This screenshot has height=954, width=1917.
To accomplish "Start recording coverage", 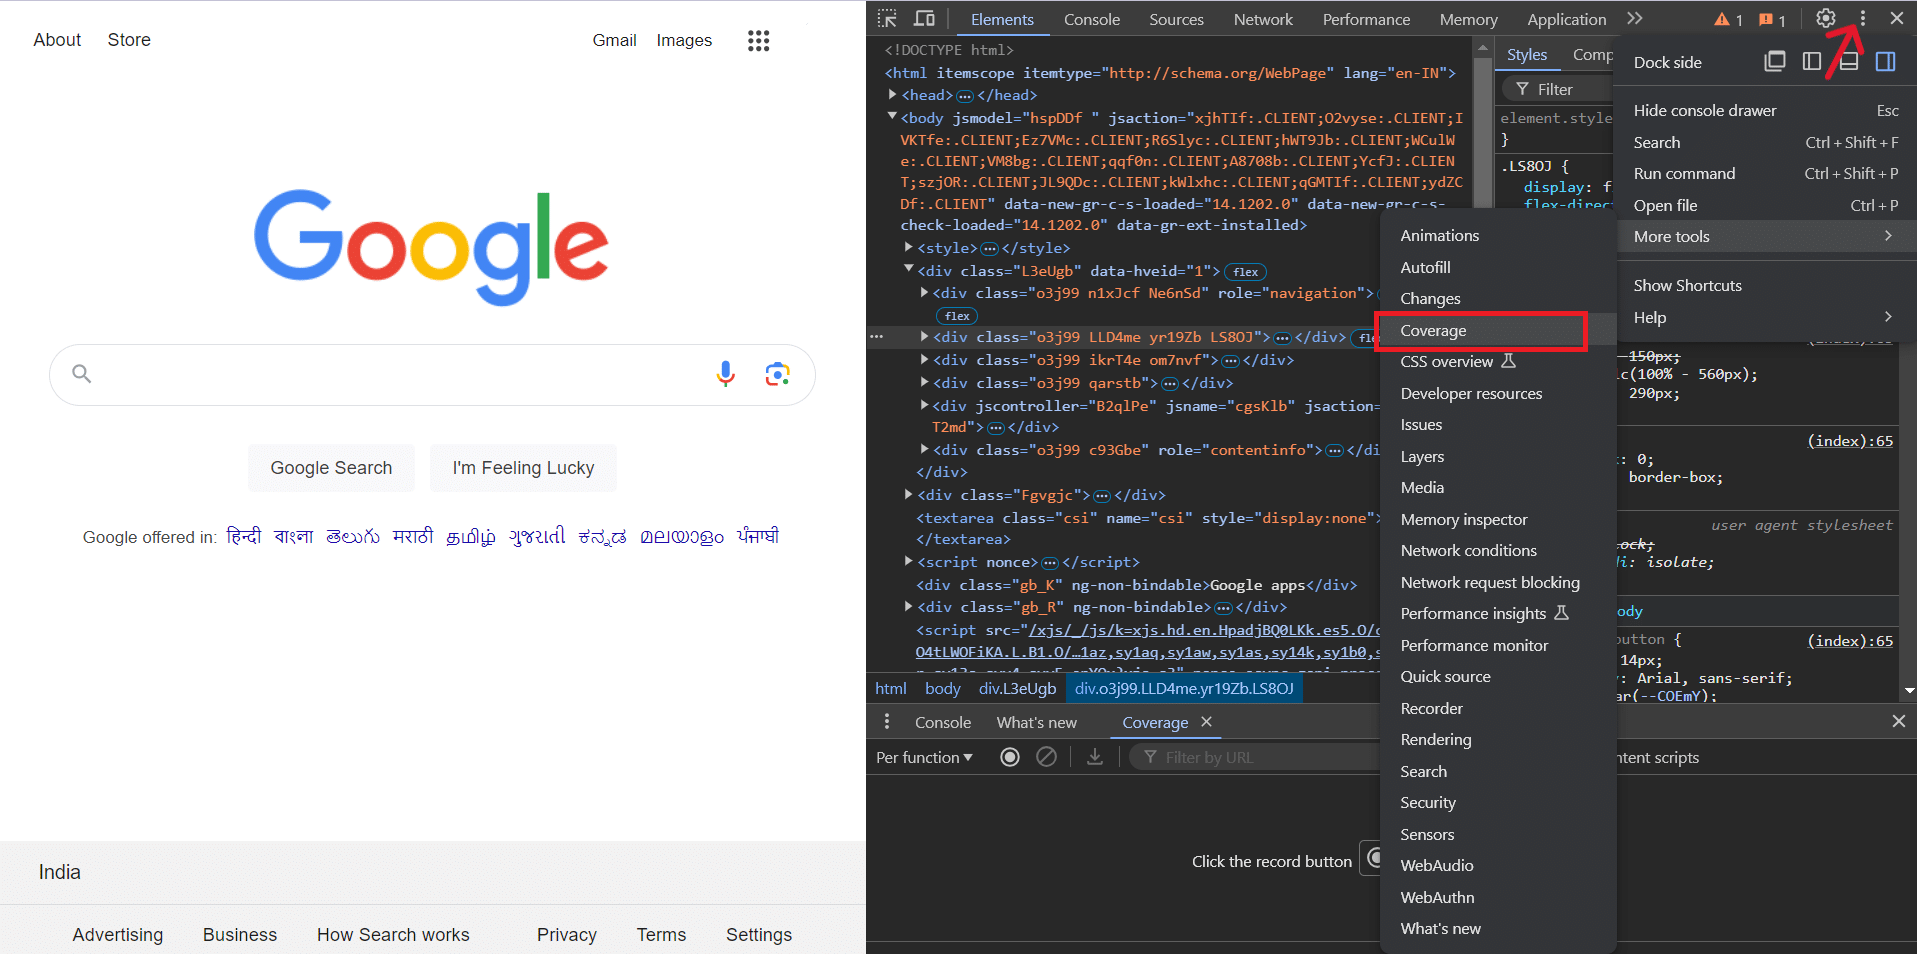I will point(1010,757).
